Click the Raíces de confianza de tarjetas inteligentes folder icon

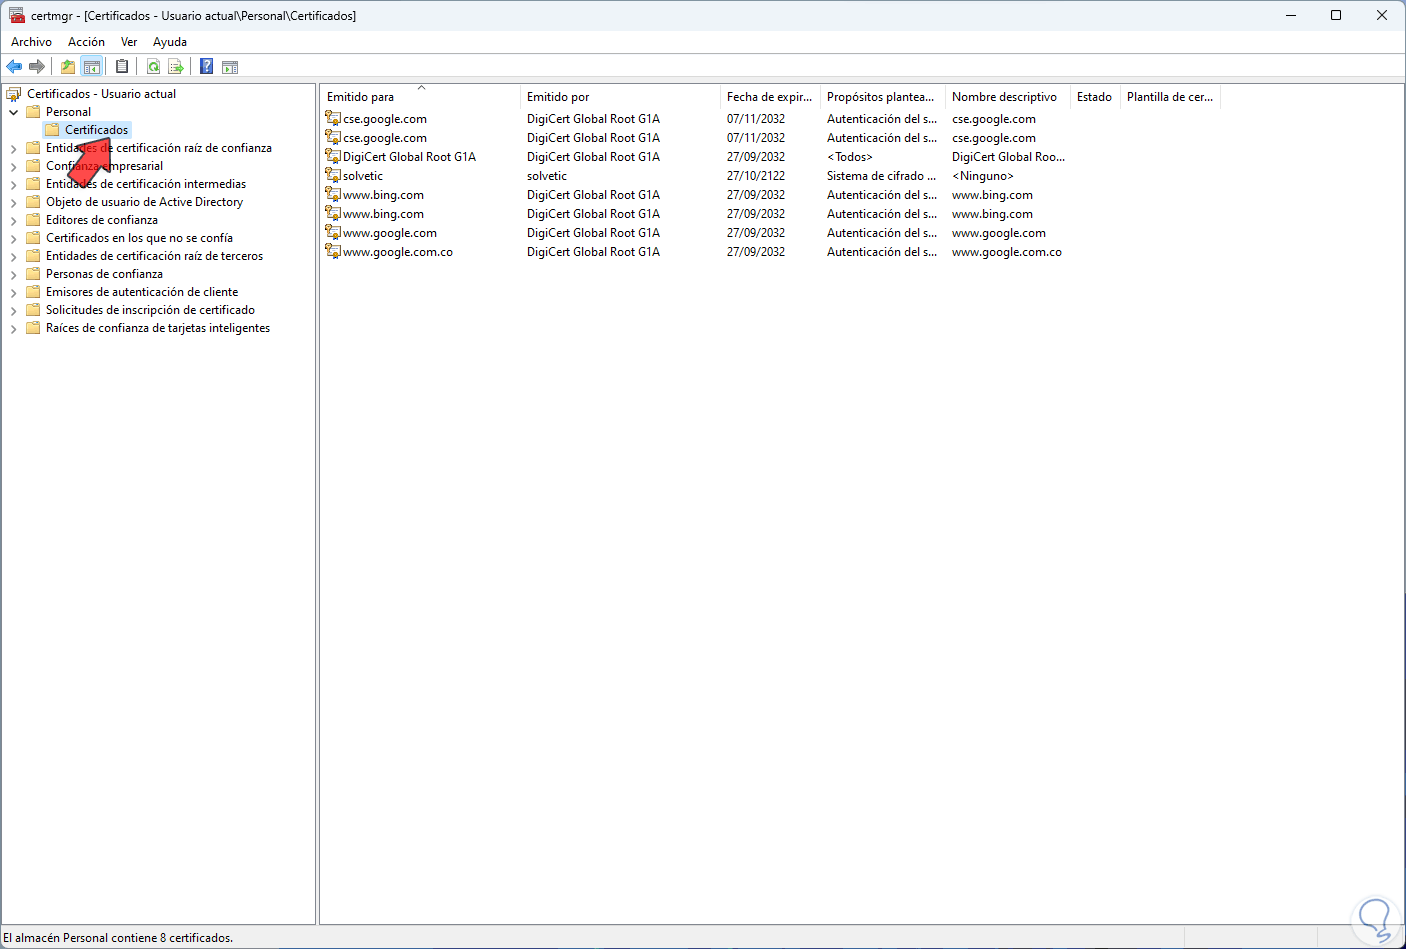point(33,328)
